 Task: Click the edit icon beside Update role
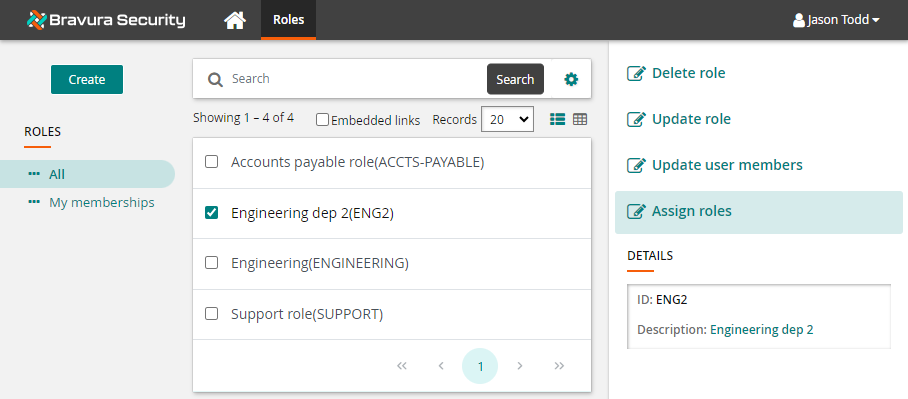[636, 119]
